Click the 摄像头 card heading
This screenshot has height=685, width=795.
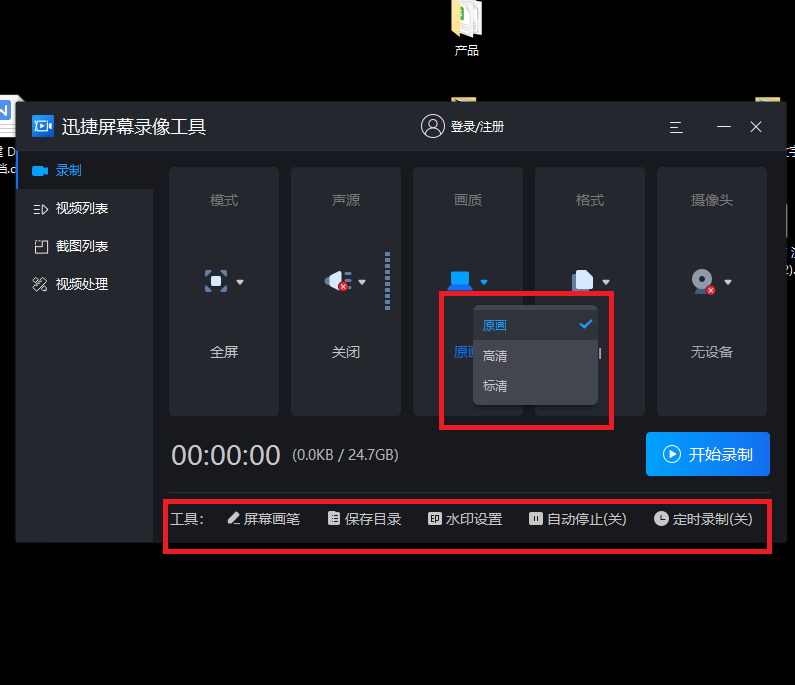click(712, 200)
